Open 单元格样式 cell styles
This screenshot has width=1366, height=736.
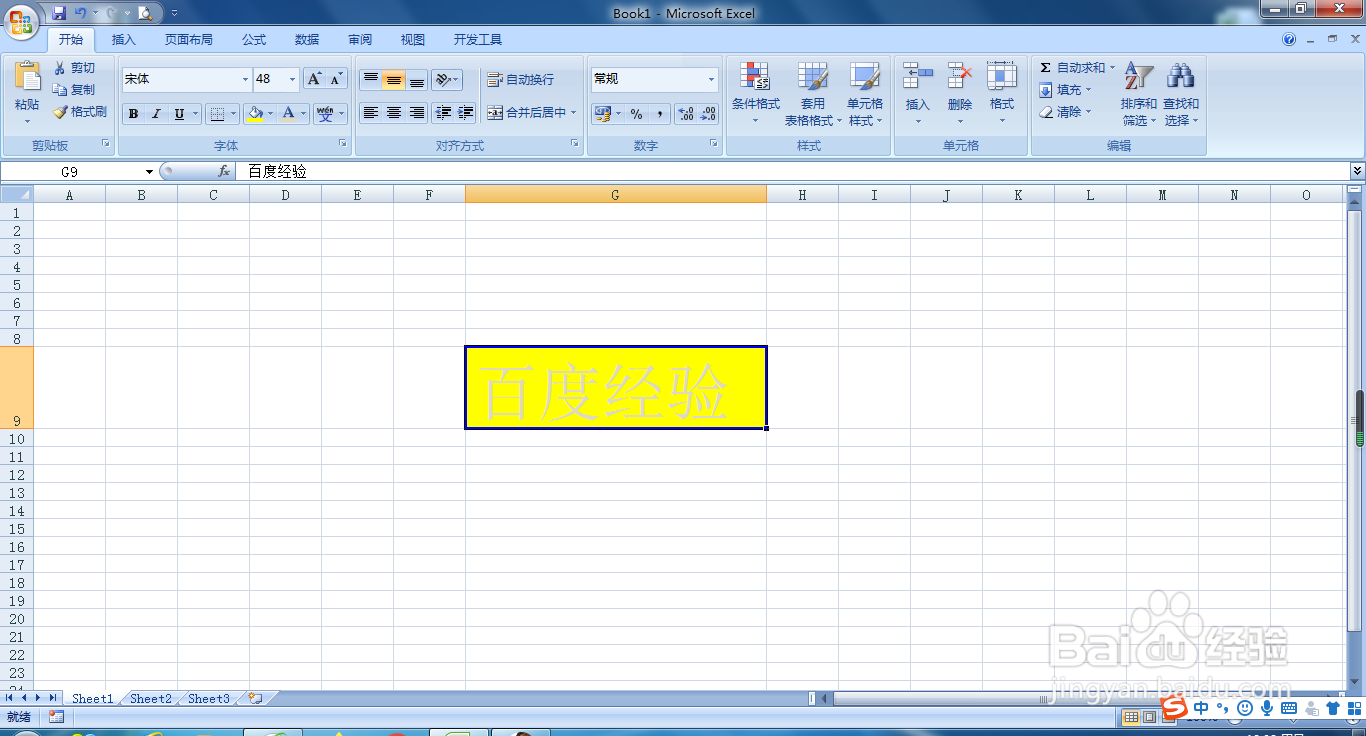[x=865, y=93]
